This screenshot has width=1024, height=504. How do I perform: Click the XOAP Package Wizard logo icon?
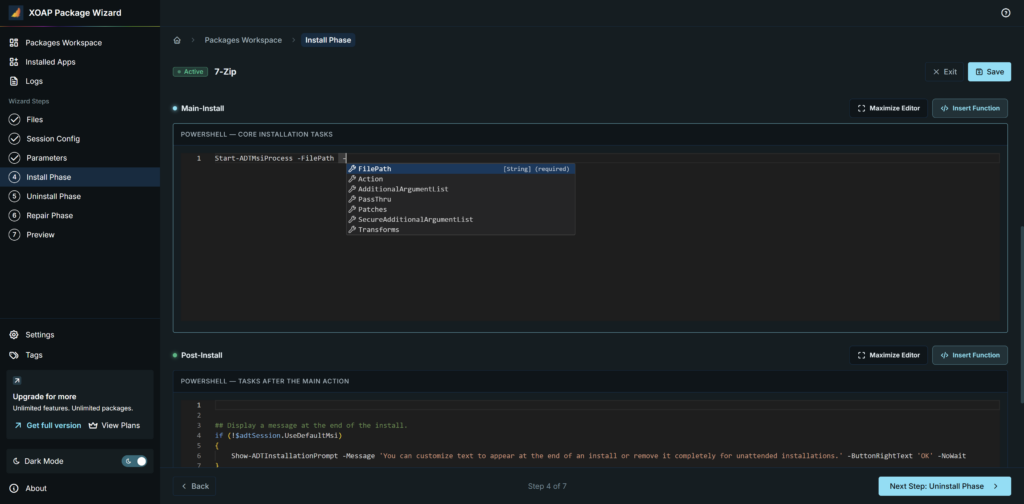[x=16, y=12]
